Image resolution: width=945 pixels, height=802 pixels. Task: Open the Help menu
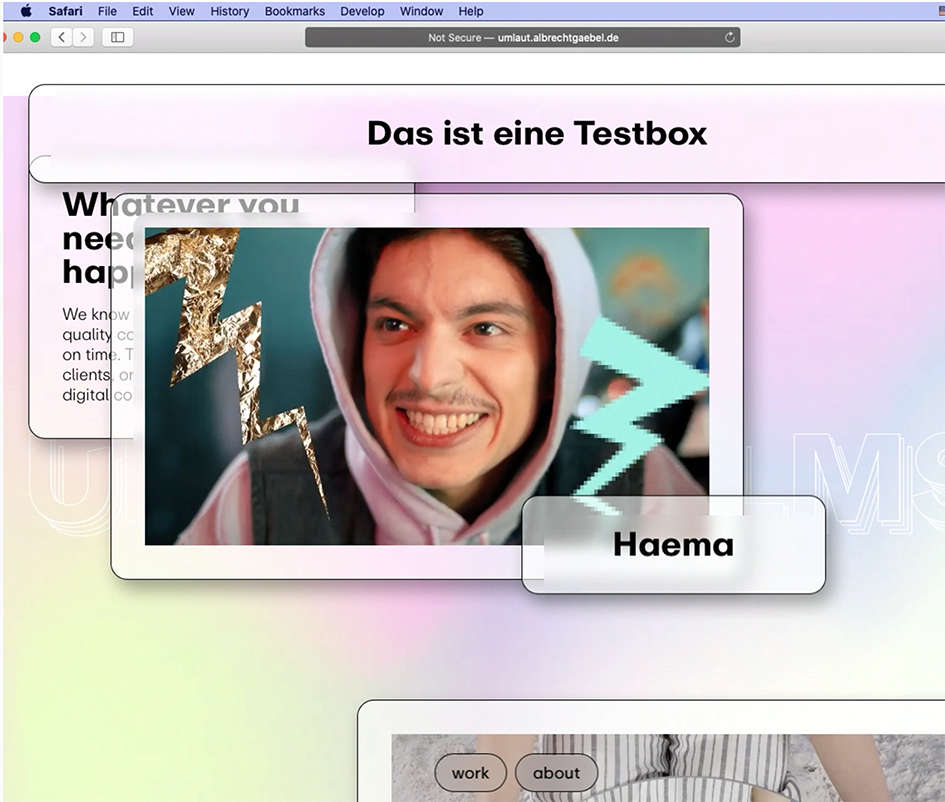[x=471, y=11]
